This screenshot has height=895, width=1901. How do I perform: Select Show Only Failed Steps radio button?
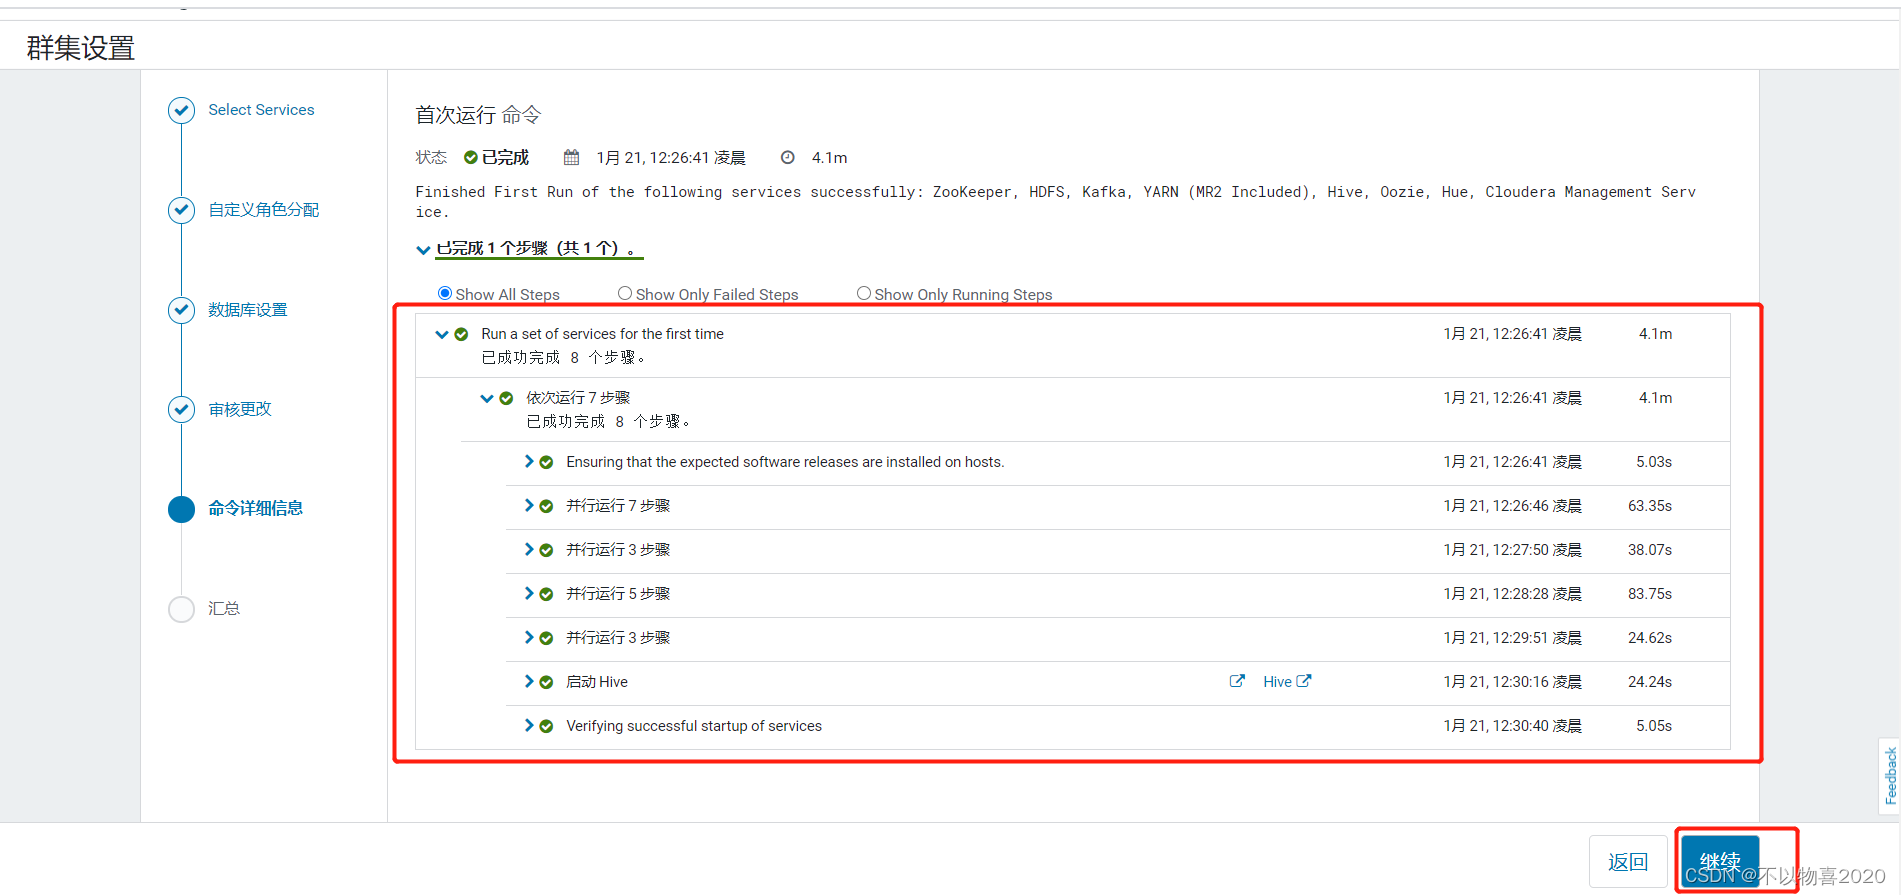[x=625, y=293]
